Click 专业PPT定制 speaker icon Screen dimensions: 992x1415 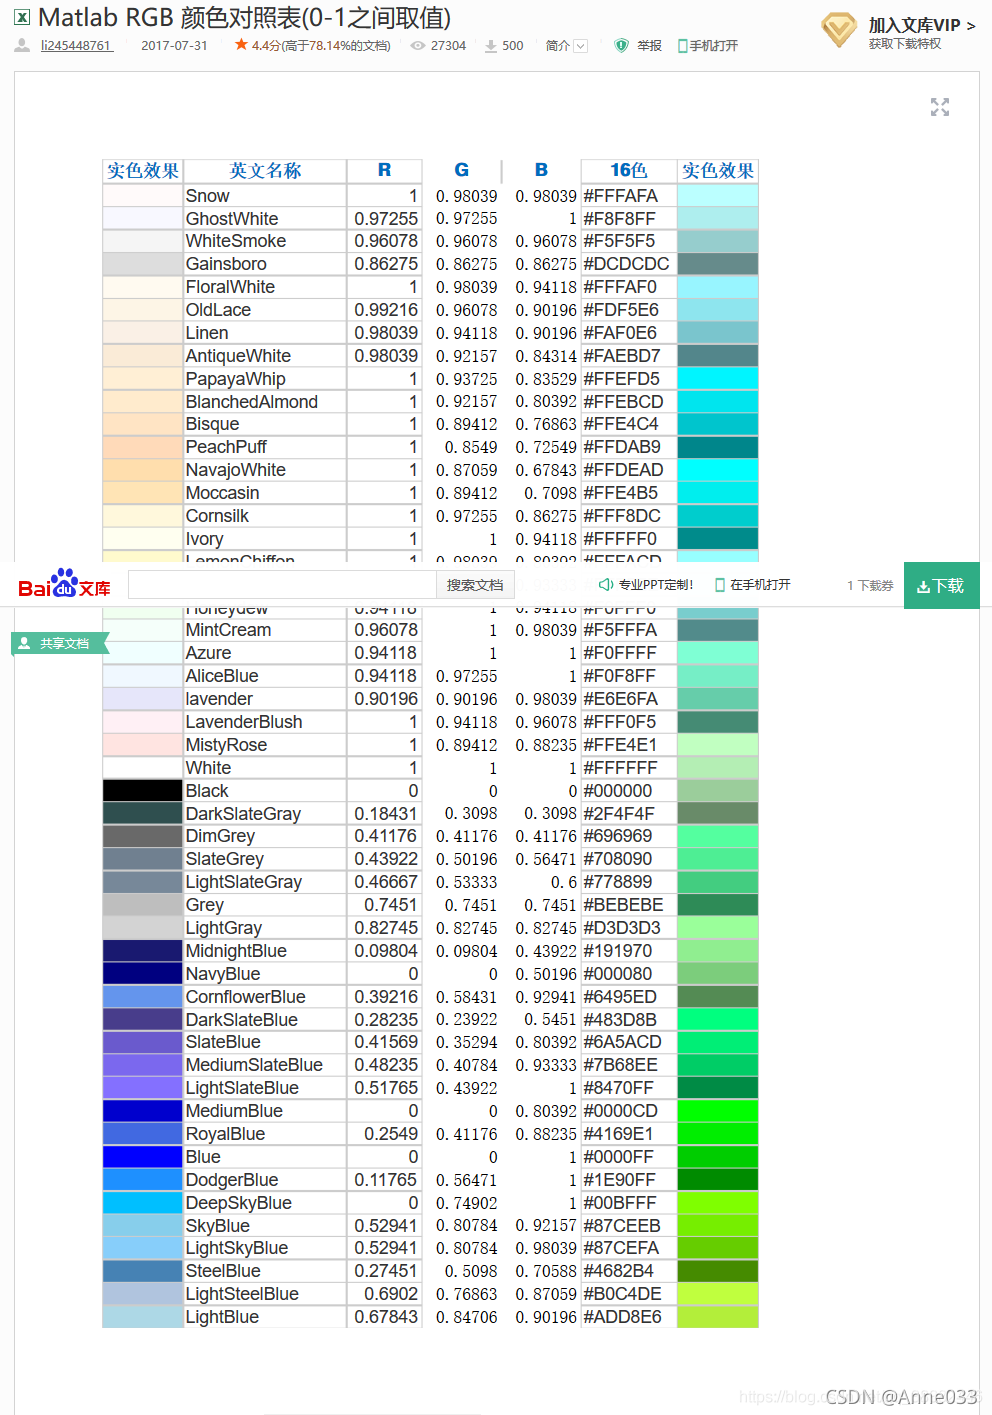(605, 585)
